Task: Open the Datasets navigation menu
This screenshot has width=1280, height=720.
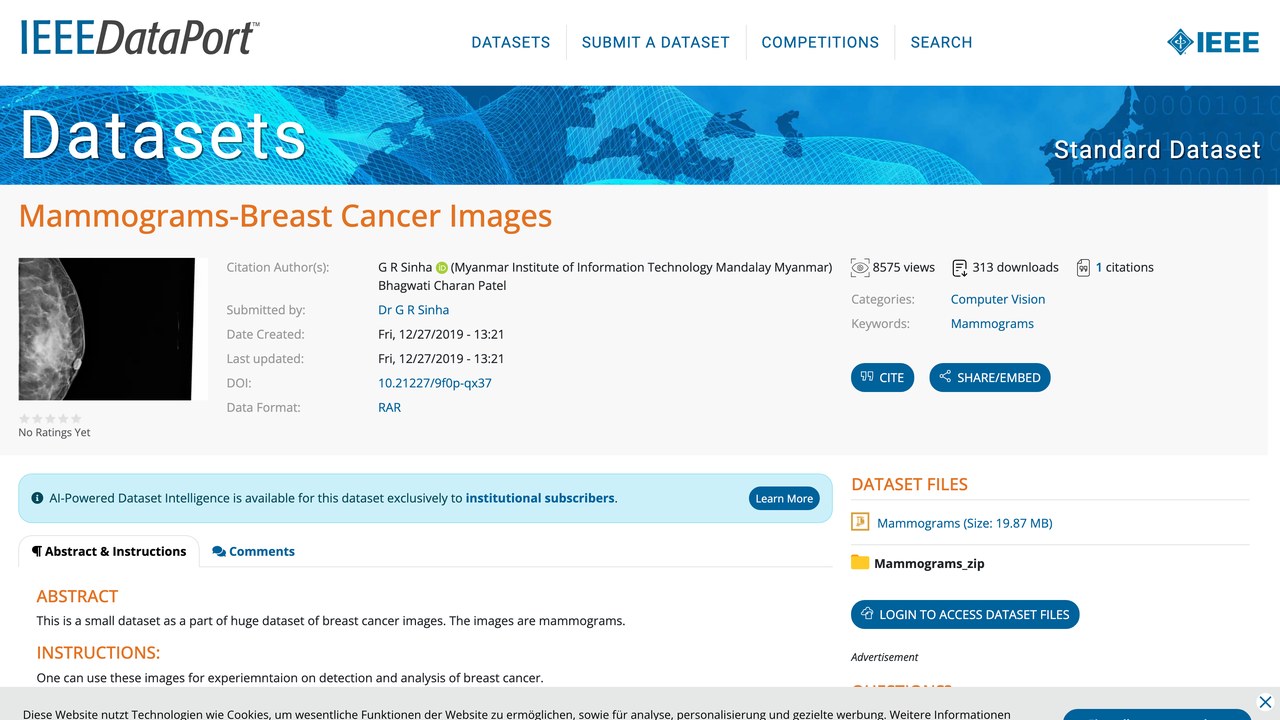Action: 511,42
